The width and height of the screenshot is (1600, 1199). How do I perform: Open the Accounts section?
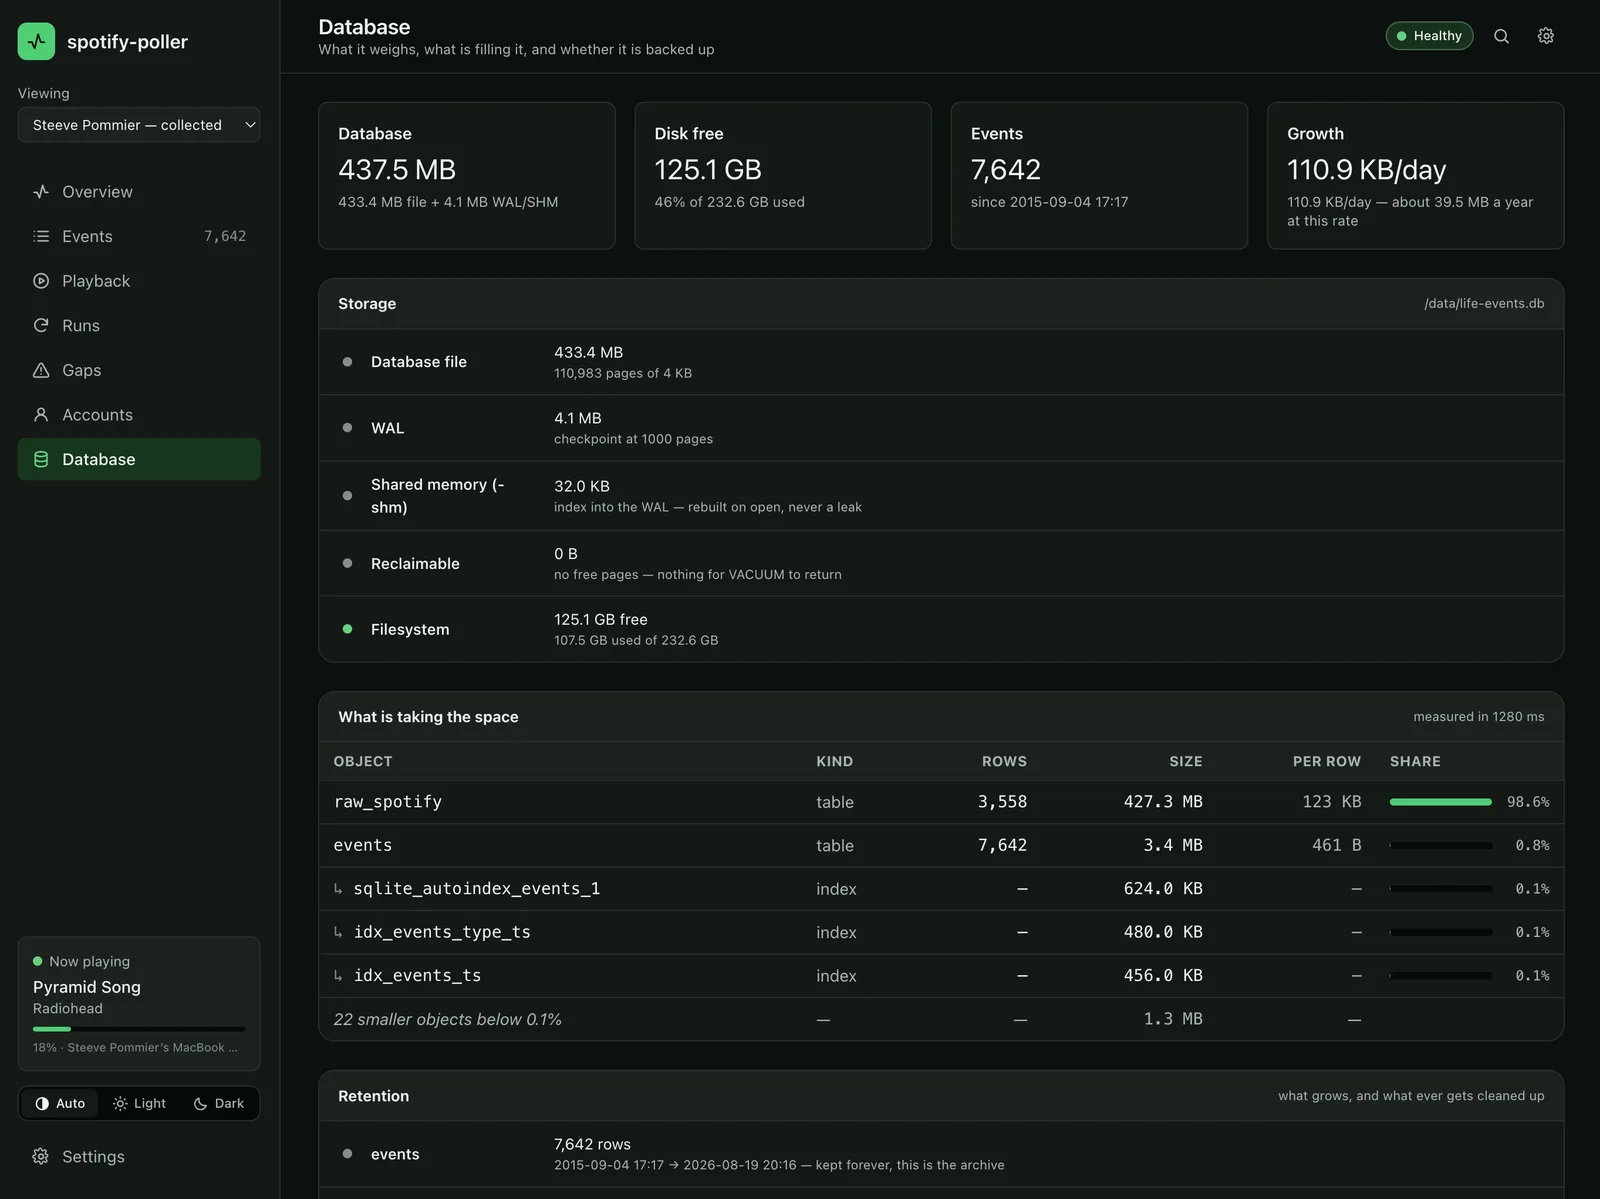click(139, 414)
